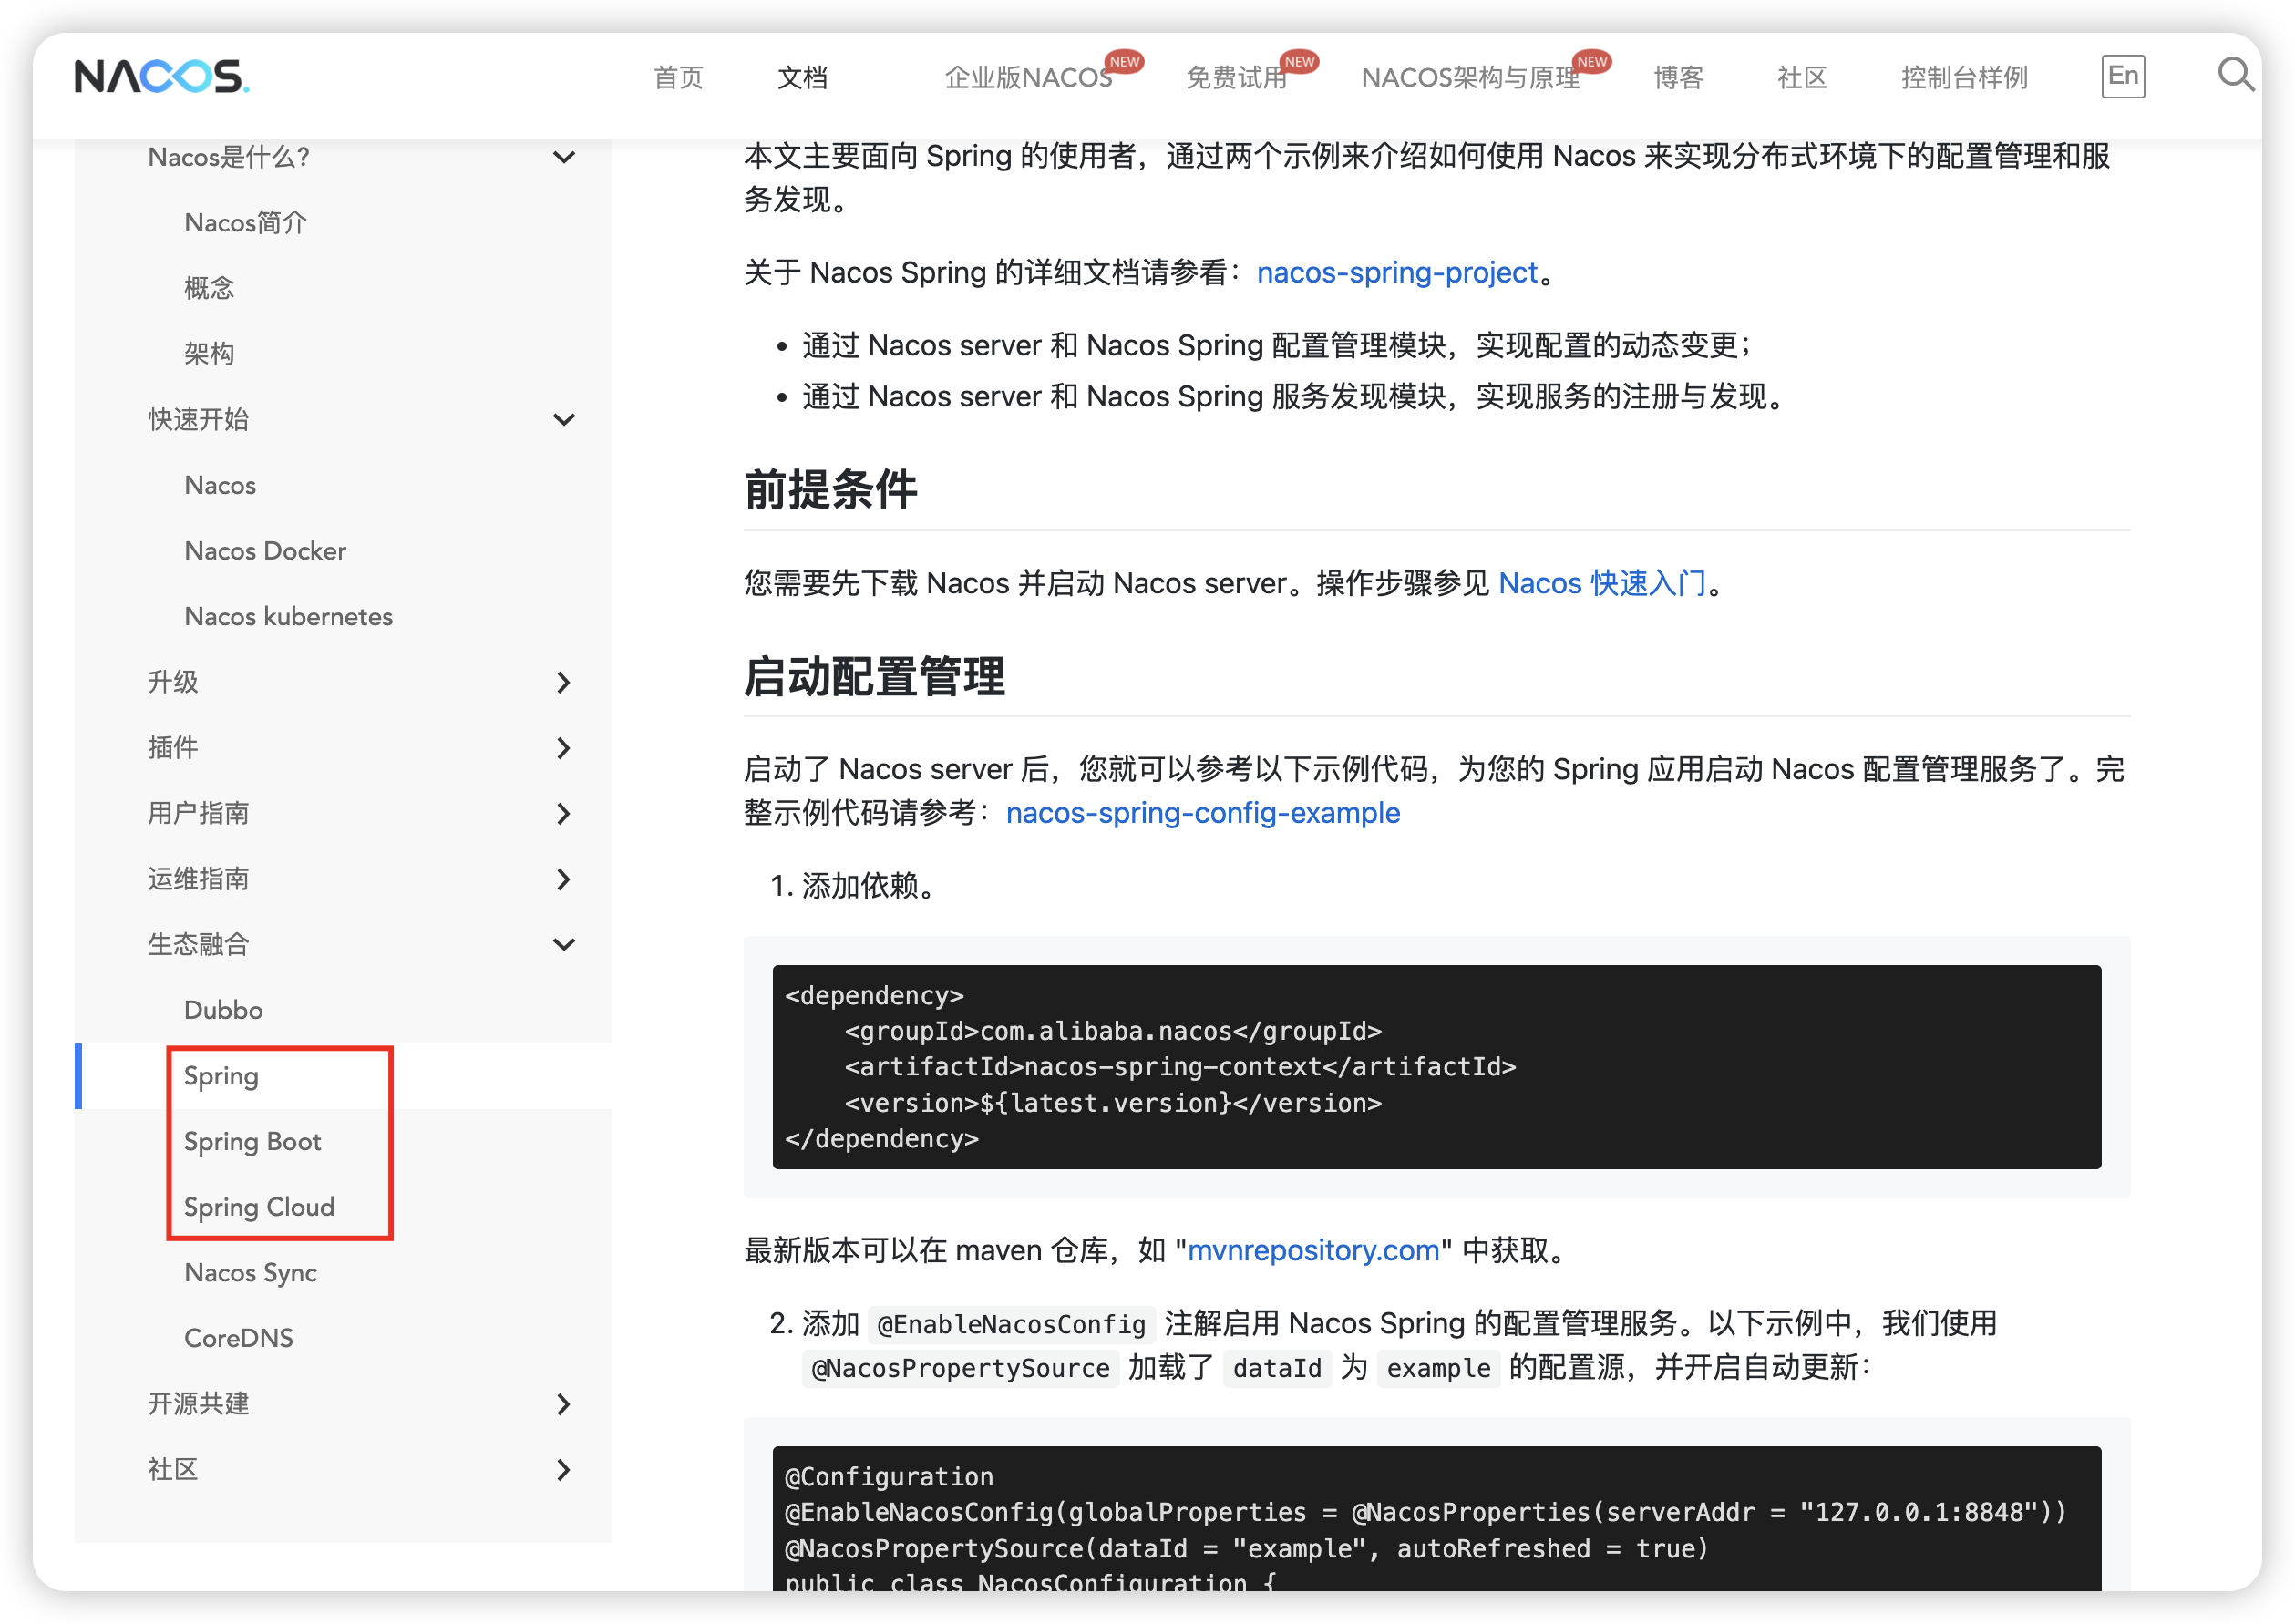
Task: Click the dependency XML code block
Action: [1436, 1067]
